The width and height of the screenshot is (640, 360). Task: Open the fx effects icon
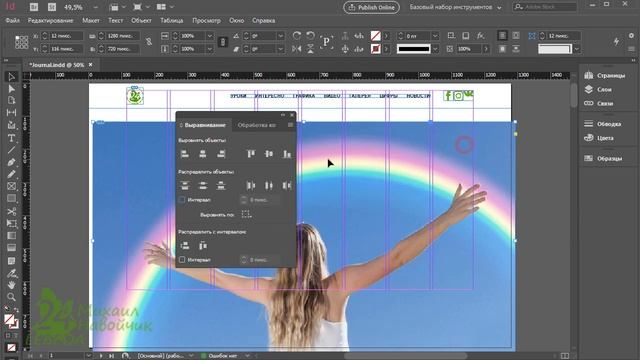pyautogui.click(x=480, y=36)
